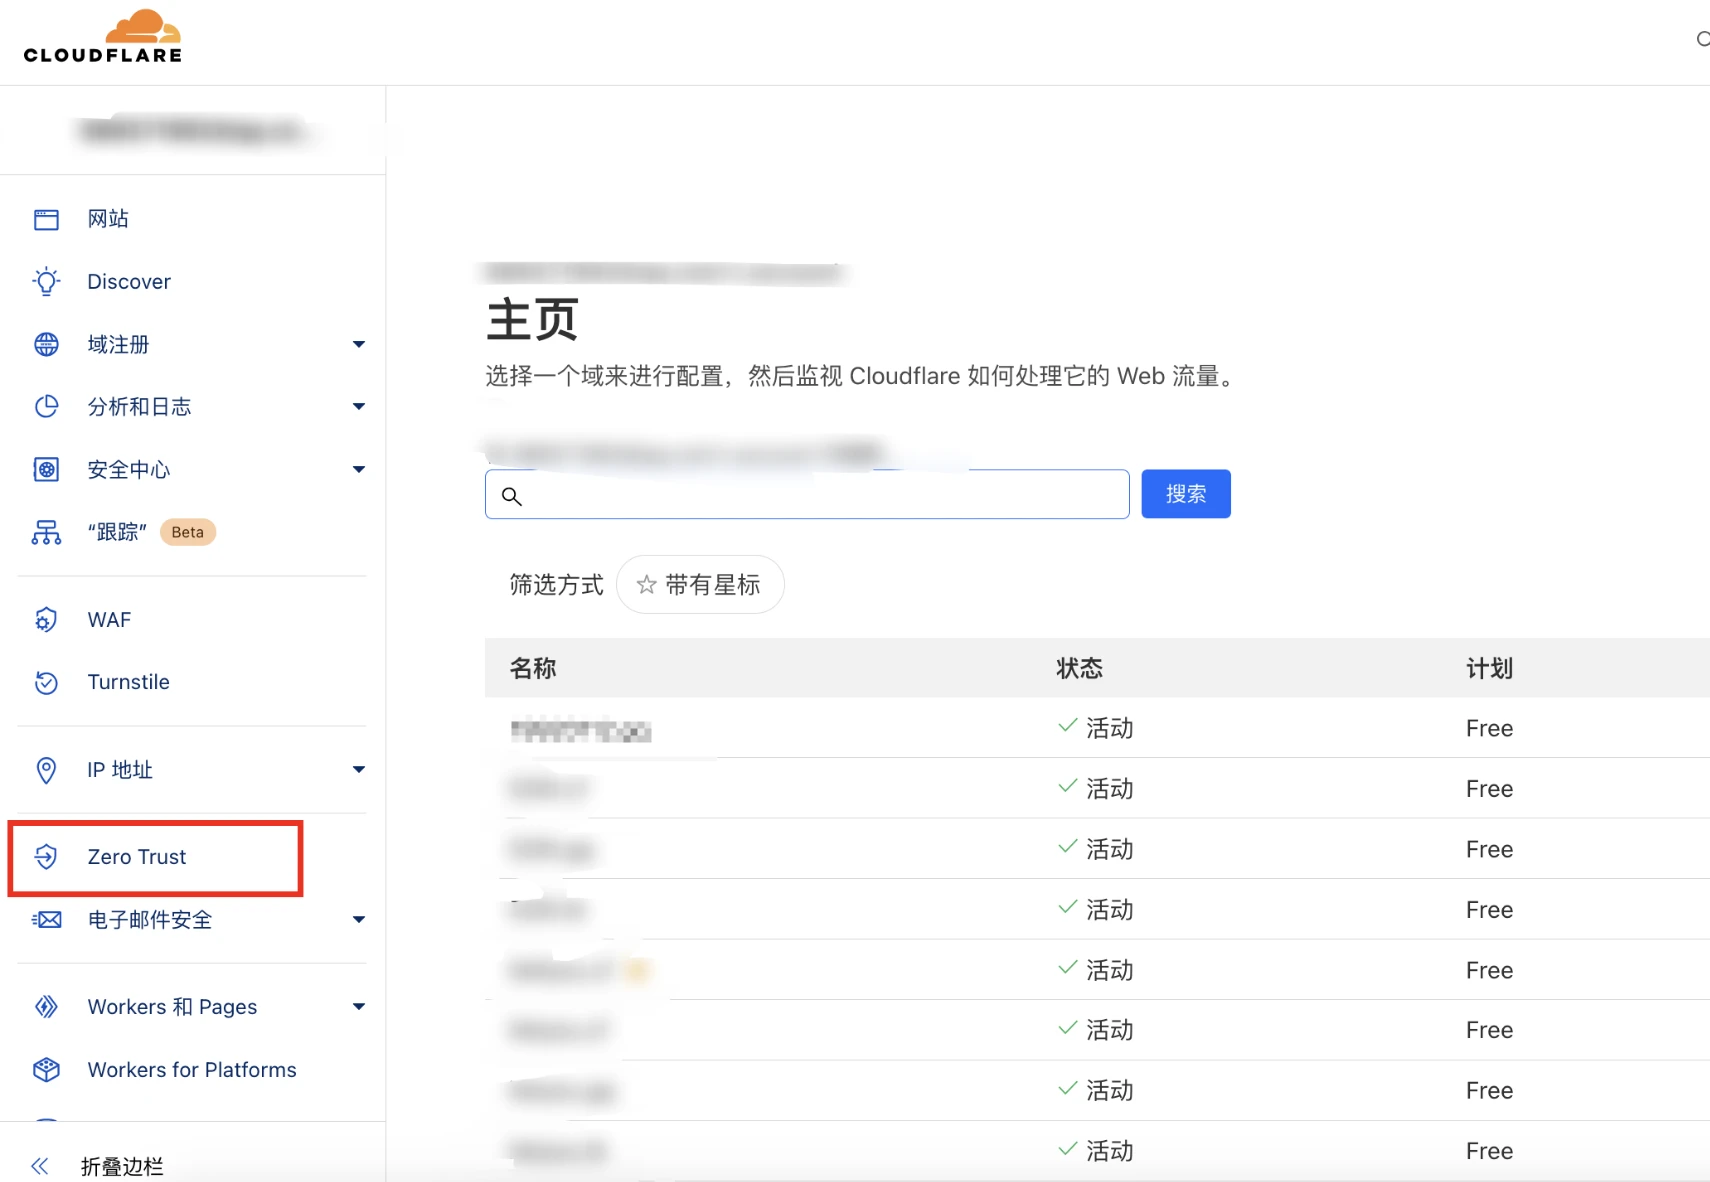The width and height of the screenshot is (1710, 1182).
Task: Click the 状态 column header
Action: (1079, 668)
